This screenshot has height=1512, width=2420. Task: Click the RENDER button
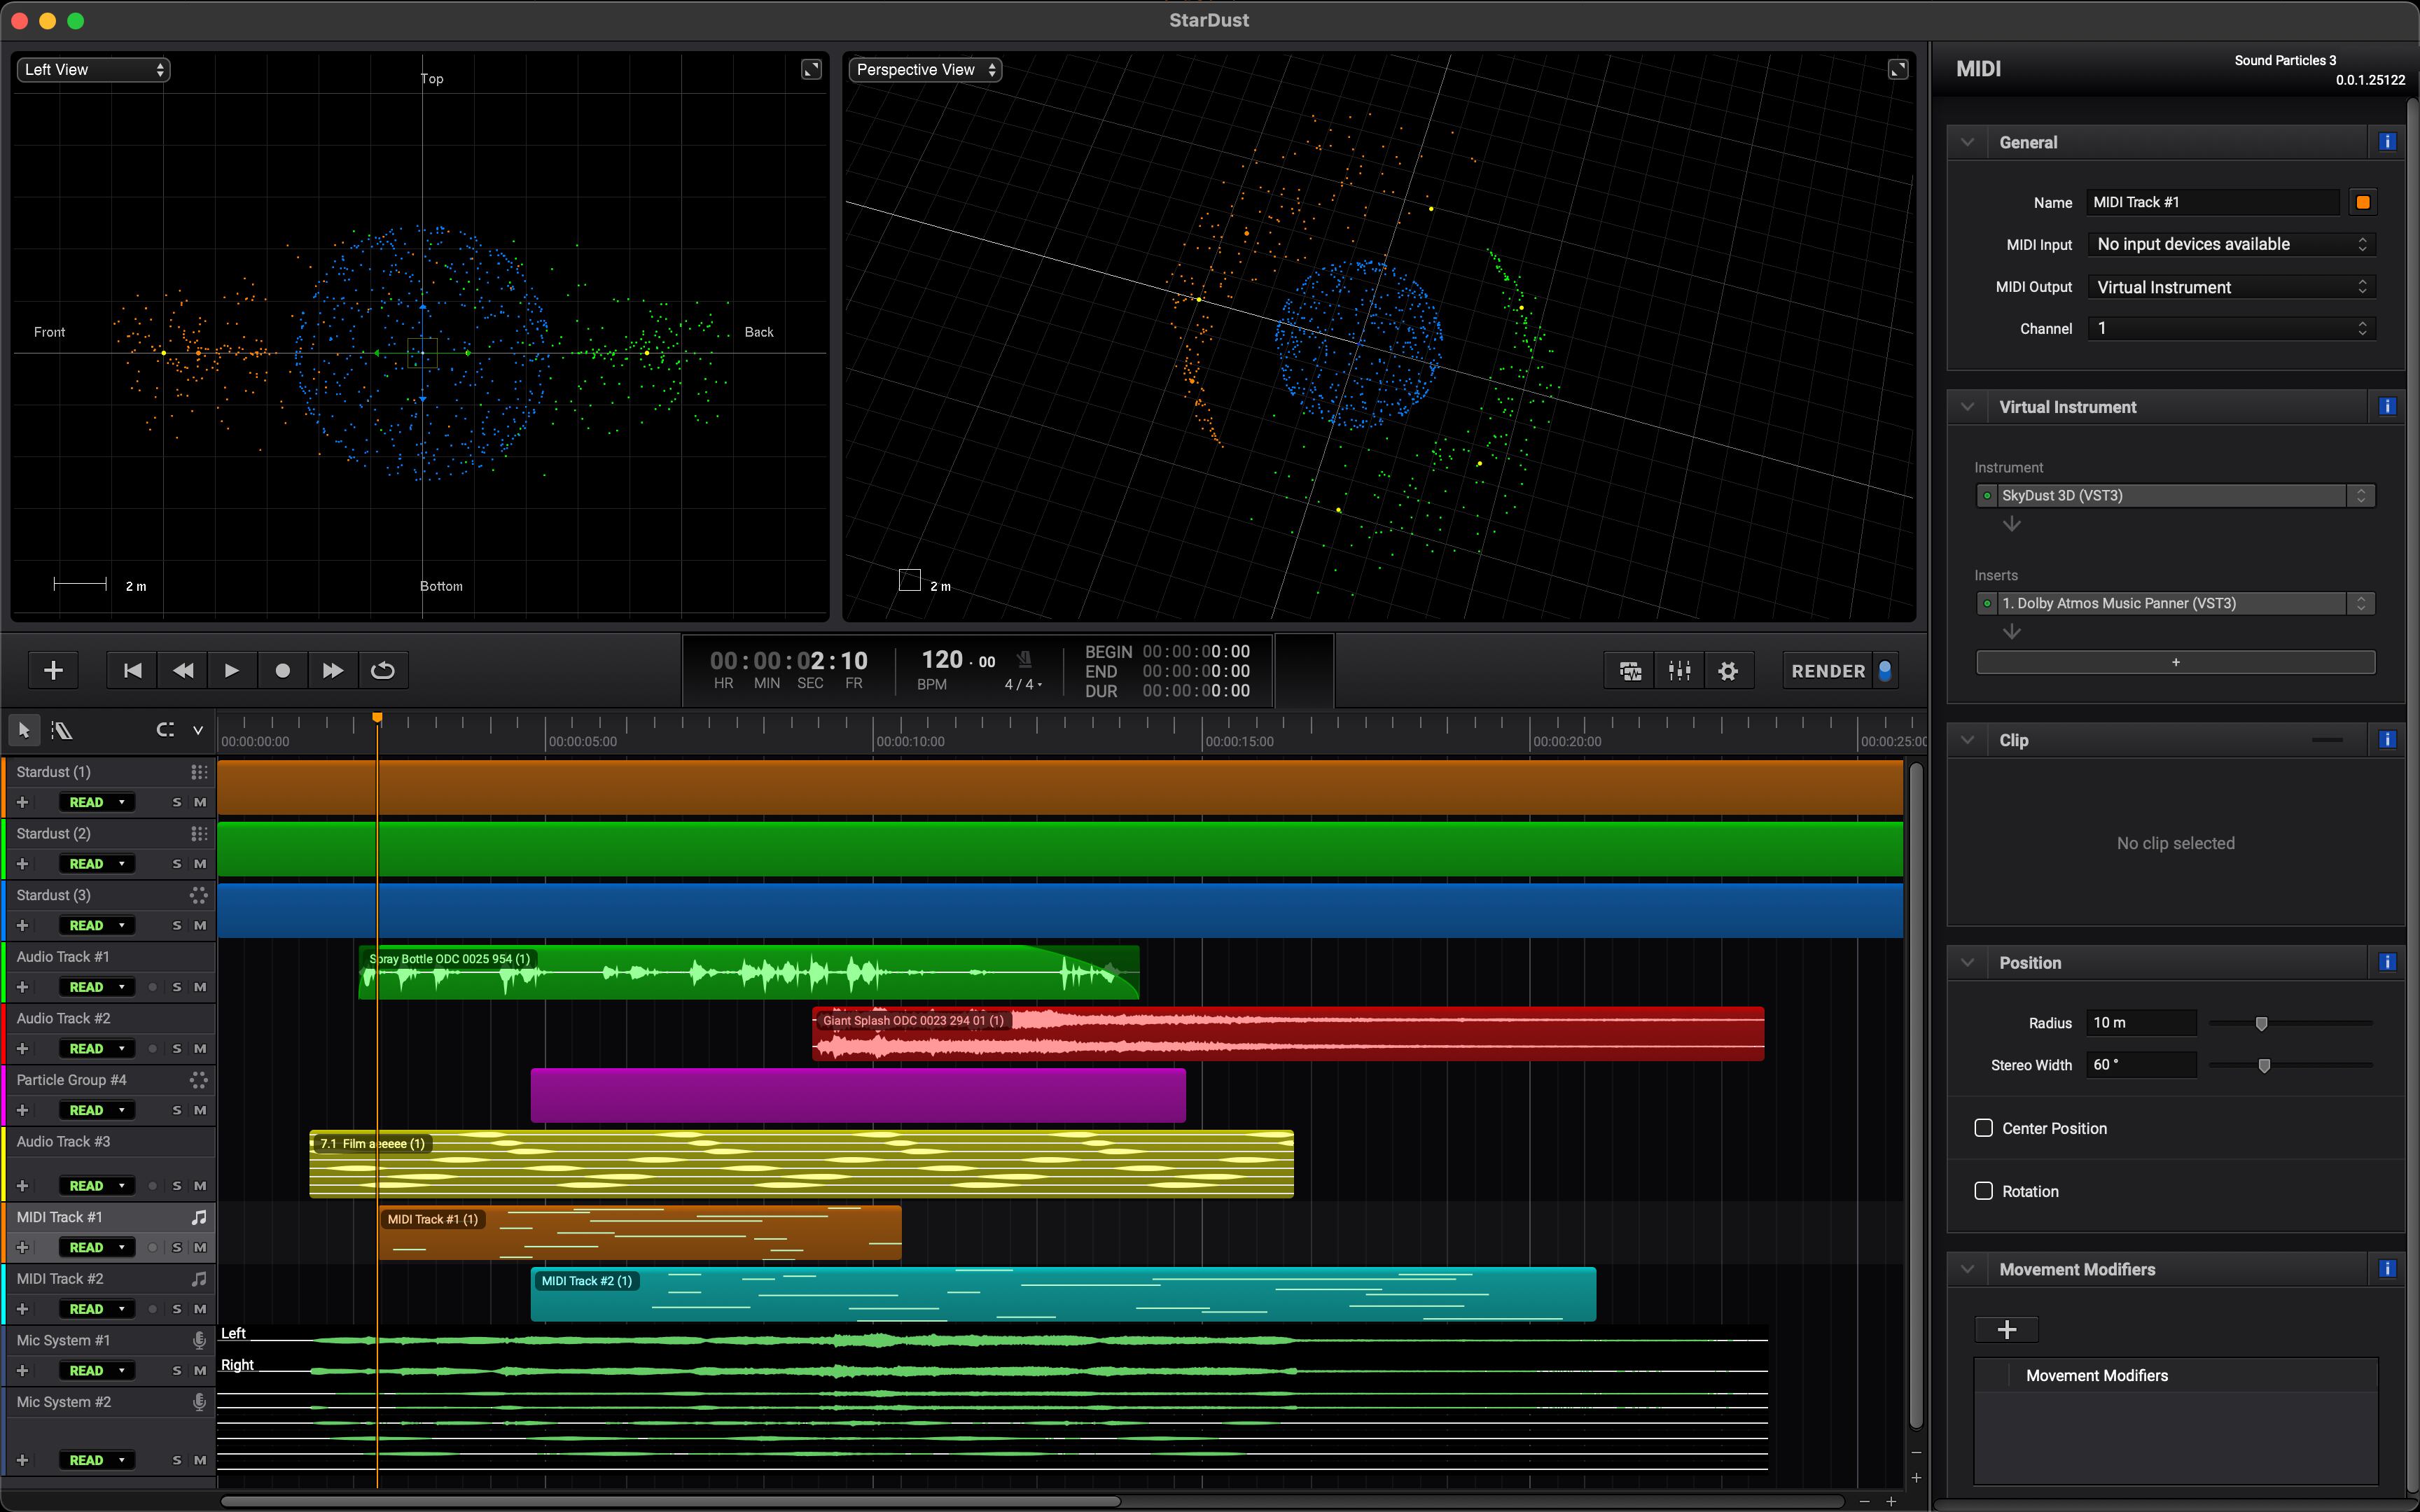click(x=1828, y=671)
